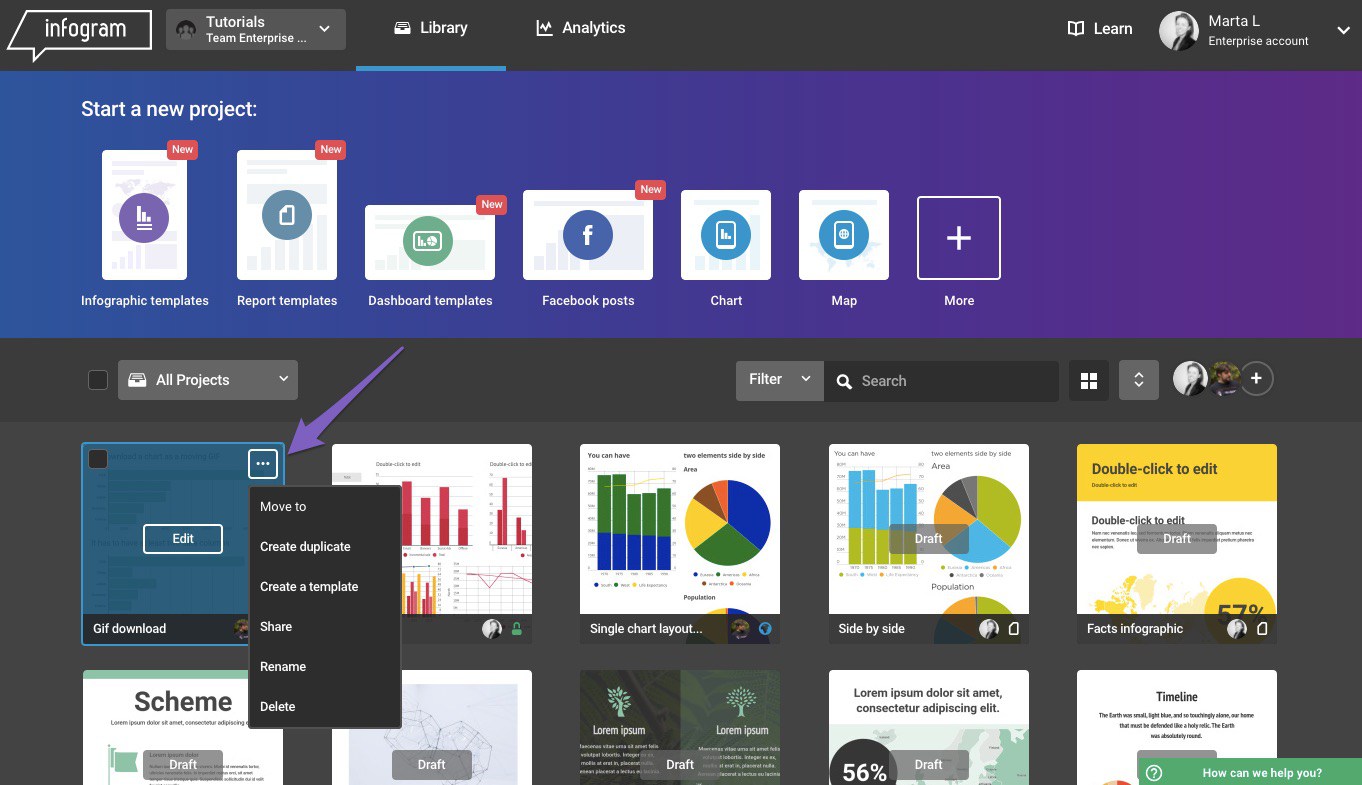This screenshot has width=1362, height=785.
Task: Start a new Chart project
Action: [726, 235]
